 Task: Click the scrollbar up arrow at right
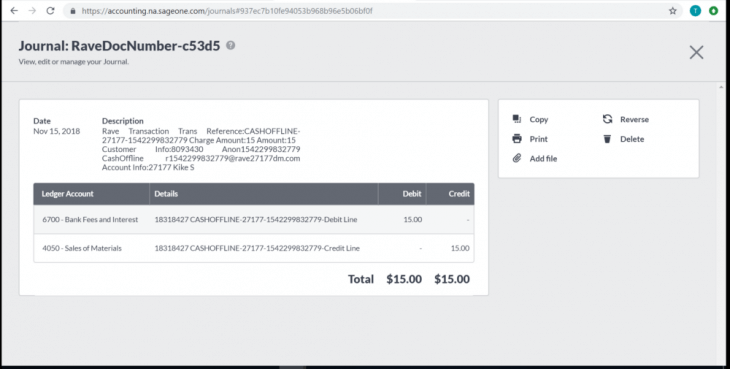pyautogui.click(x=722, y=87)
